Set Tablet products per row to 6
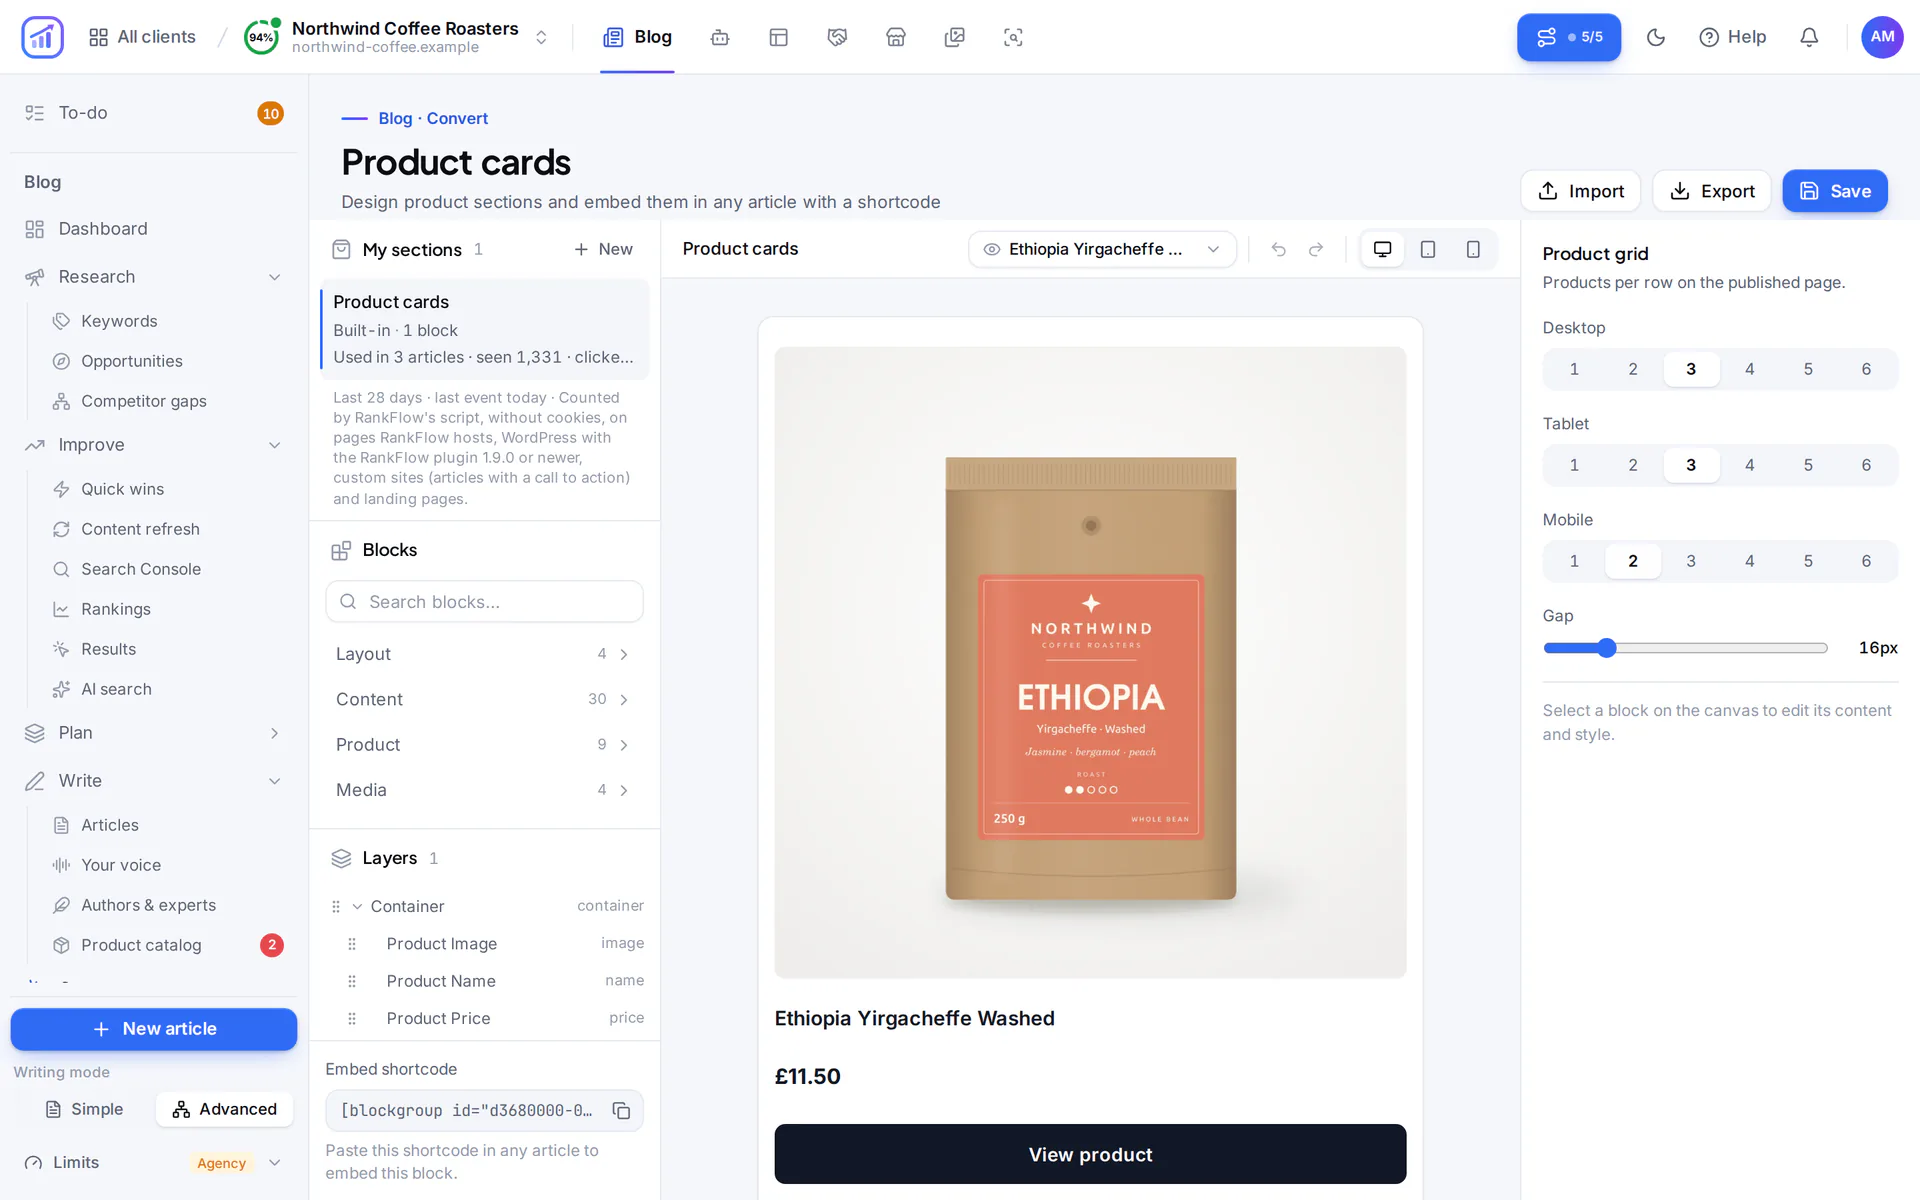Image resolution: width=1920 pixels, height=1200 pixels. (1866, 465)
